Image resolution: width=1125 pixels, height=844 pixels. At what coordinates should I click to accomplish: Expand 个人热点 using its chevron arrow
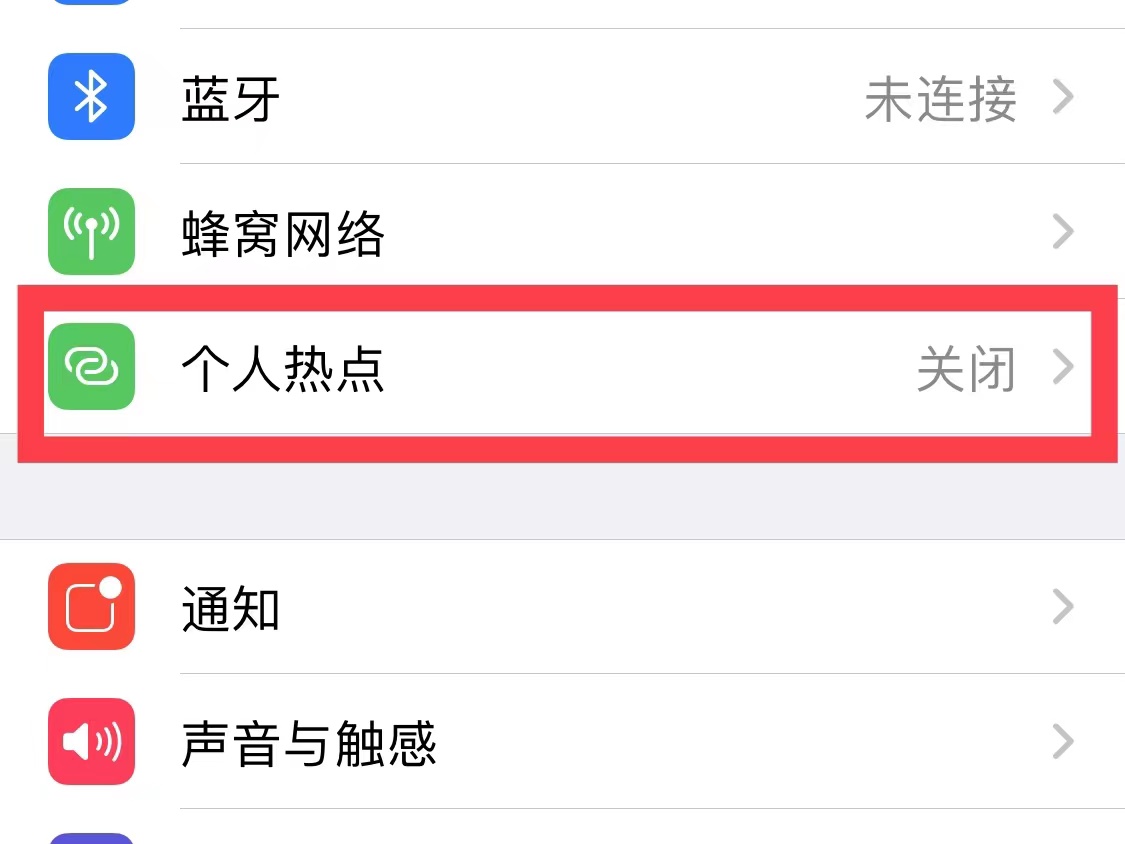point(1063,366)
